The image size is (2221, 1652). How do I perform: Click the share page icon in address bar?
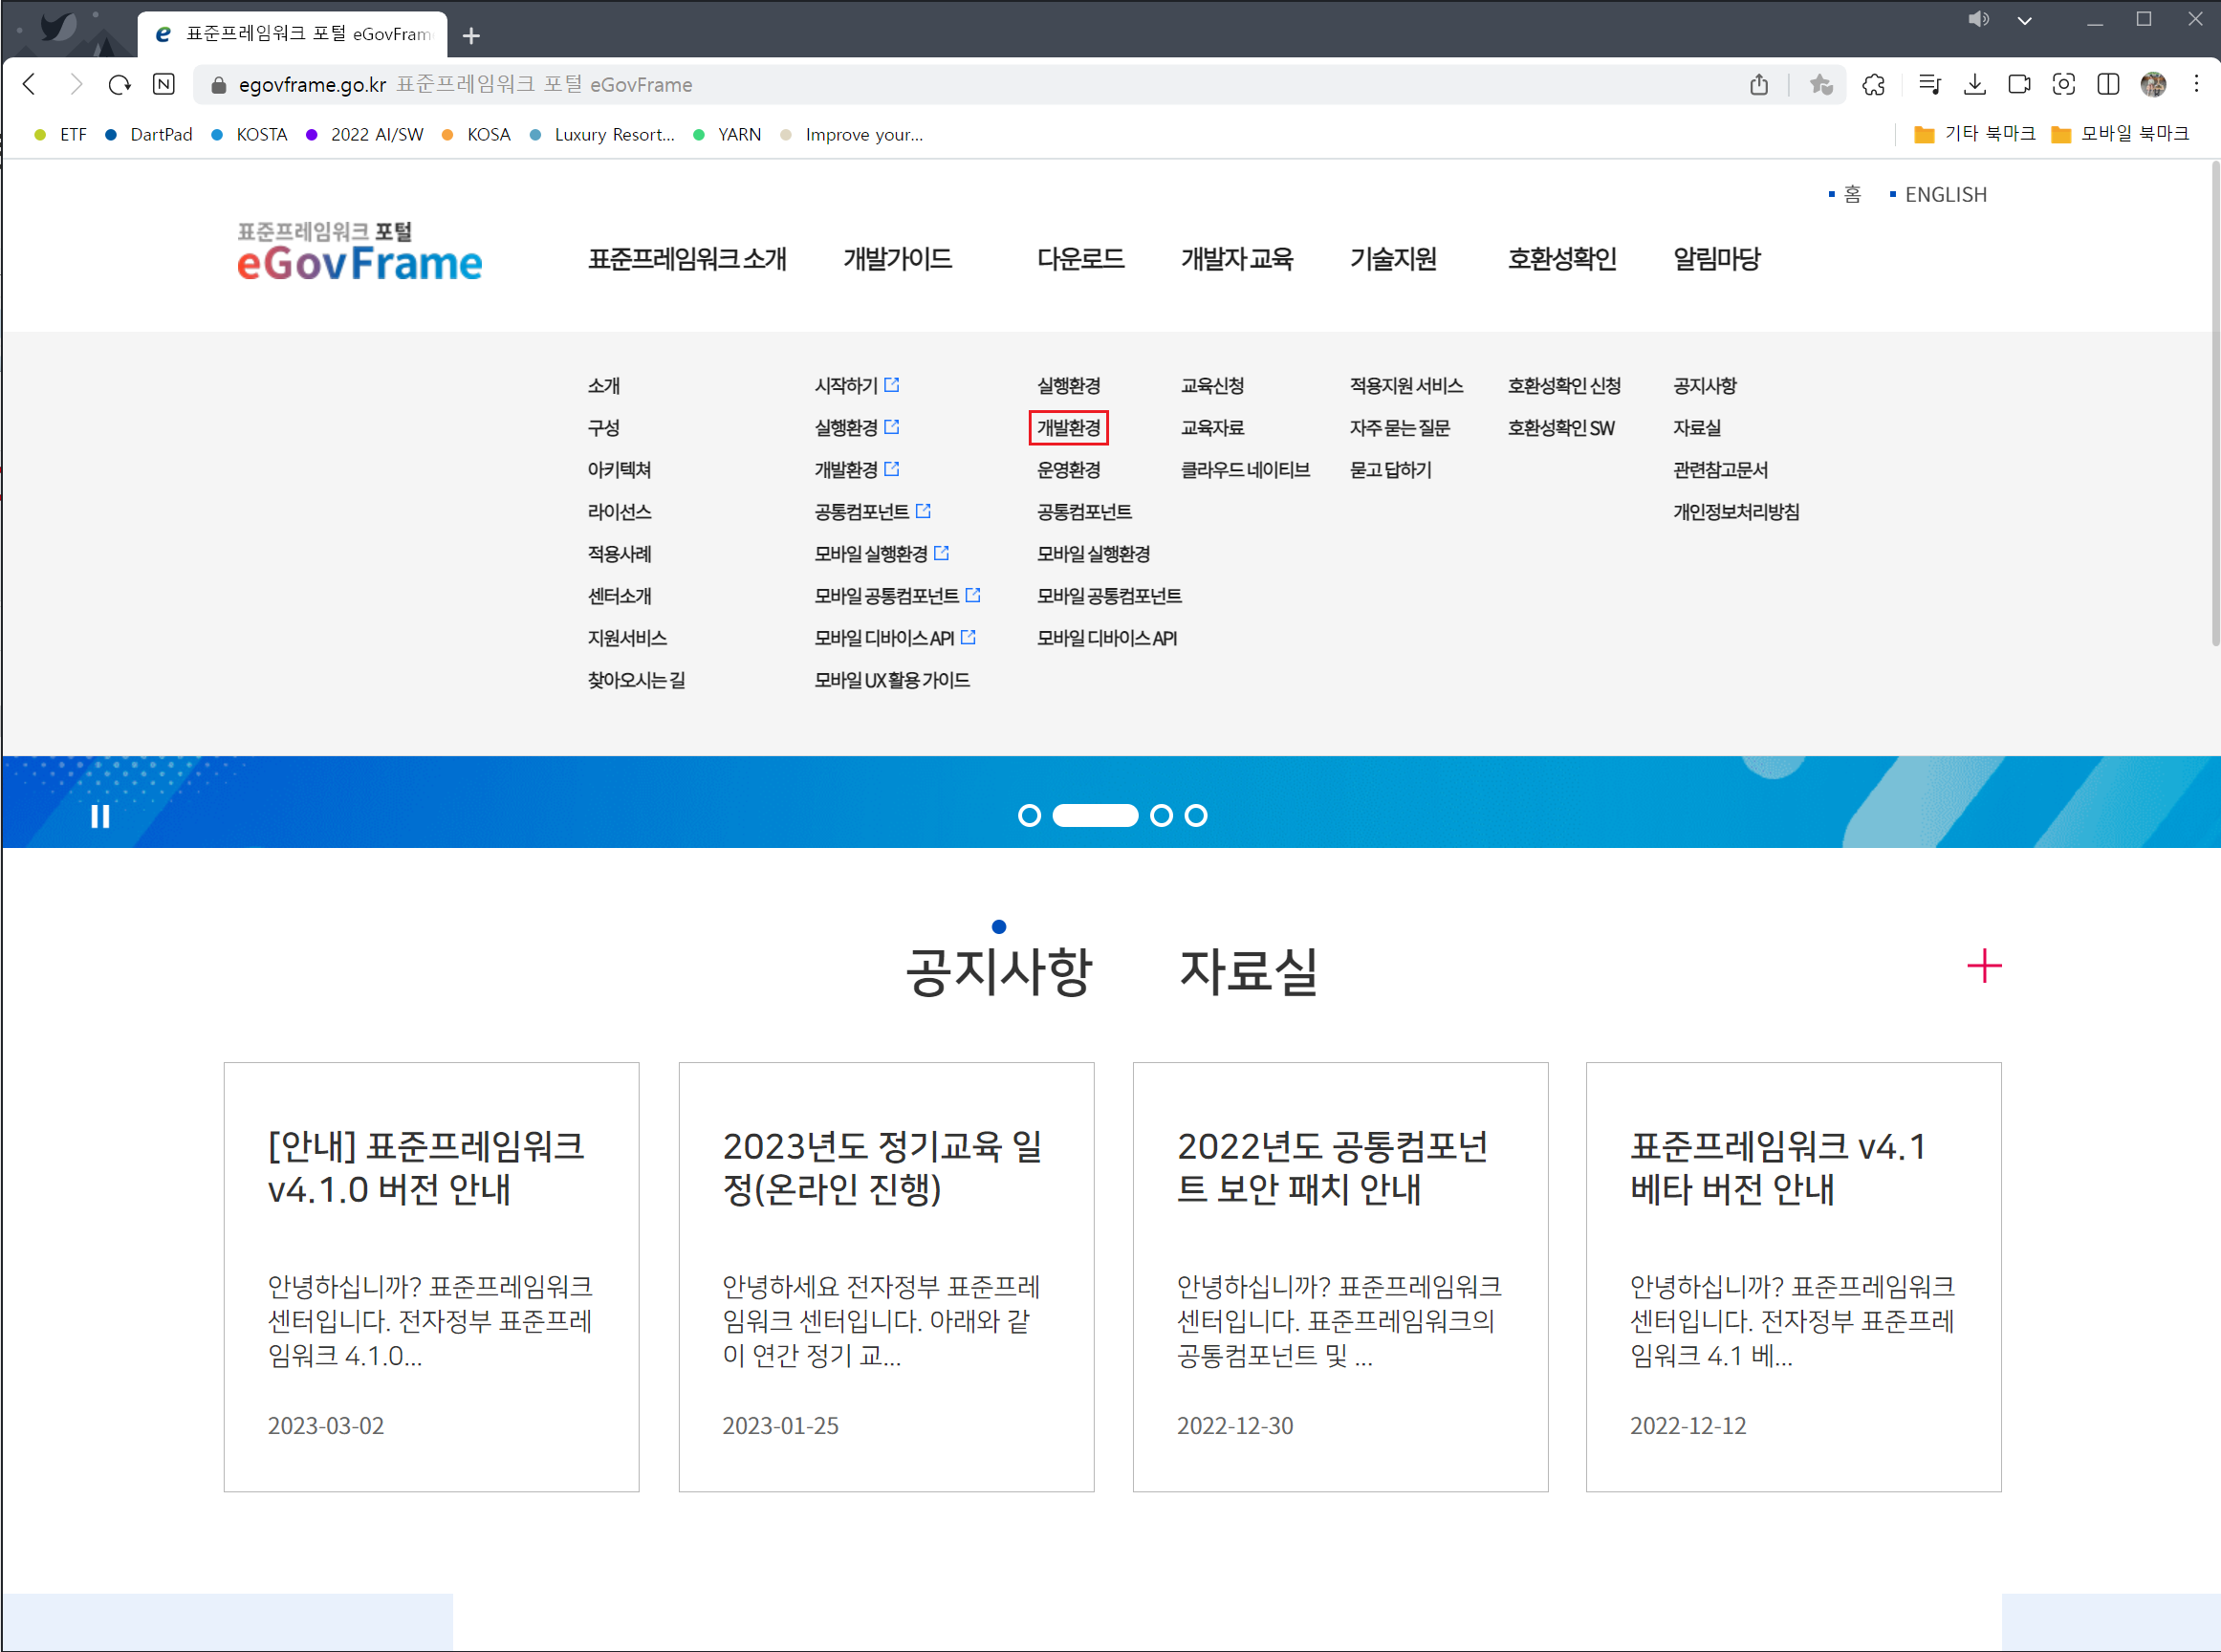pos(1759,85)
